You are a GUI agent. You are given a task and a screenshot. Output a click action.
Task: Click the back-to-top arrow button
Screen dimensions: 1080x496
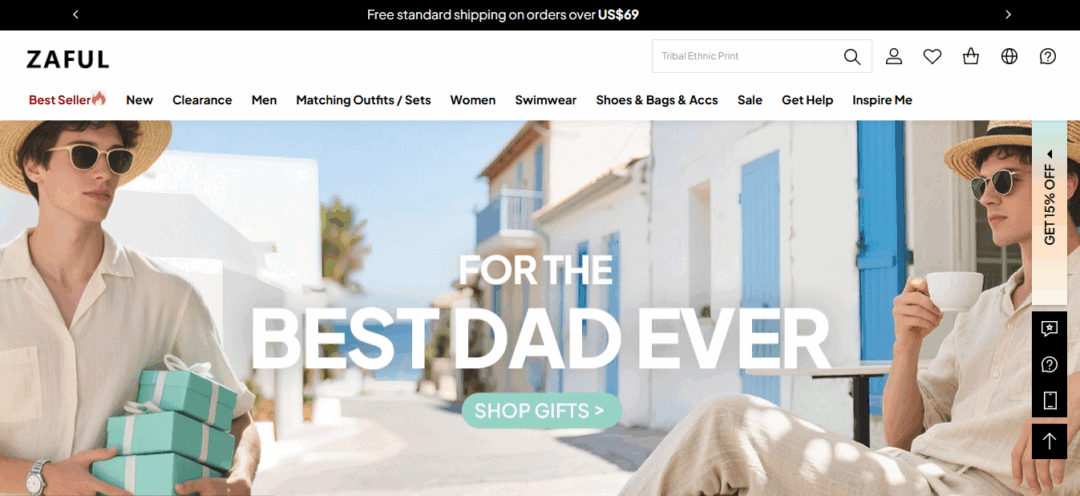coord(1049,441)
